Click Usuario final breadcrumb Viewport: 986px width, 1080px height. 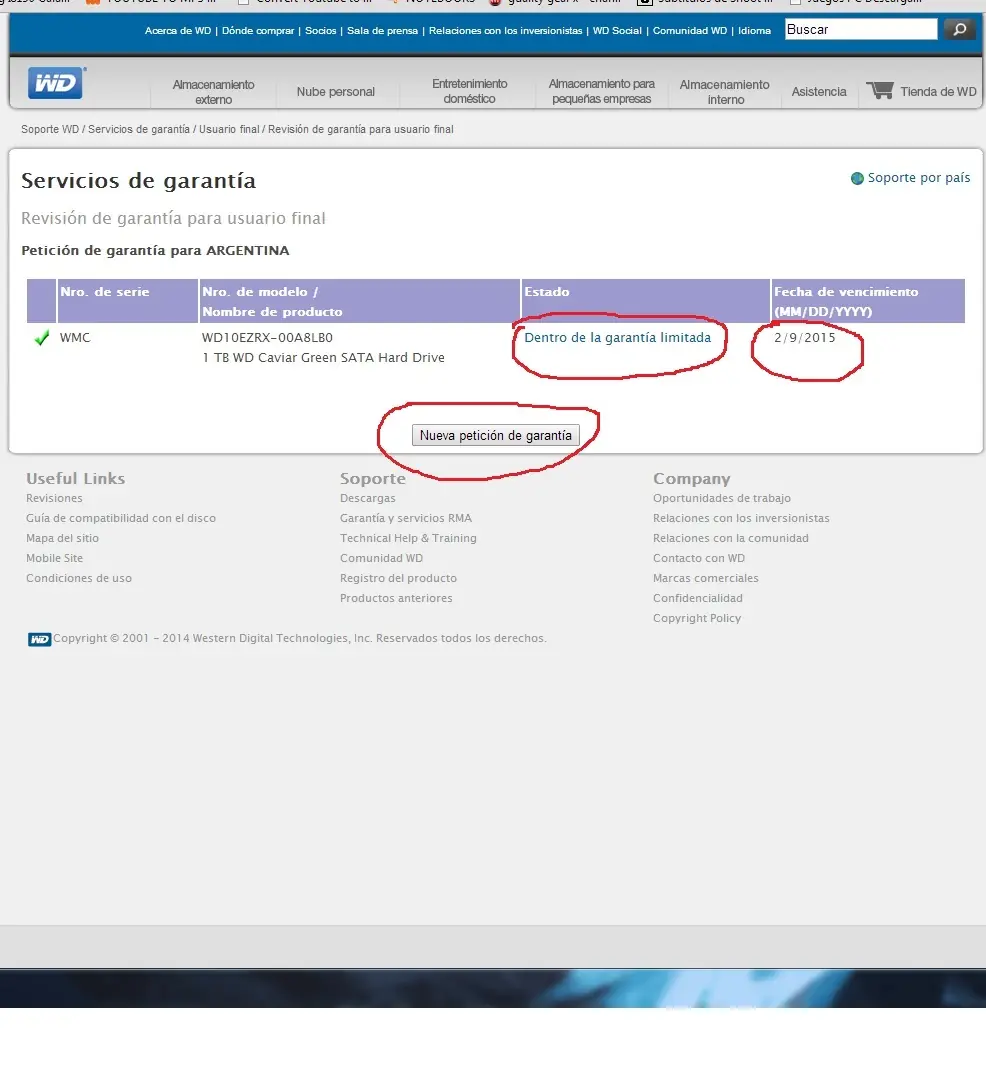pyautogui.click(x=229, y=129)
